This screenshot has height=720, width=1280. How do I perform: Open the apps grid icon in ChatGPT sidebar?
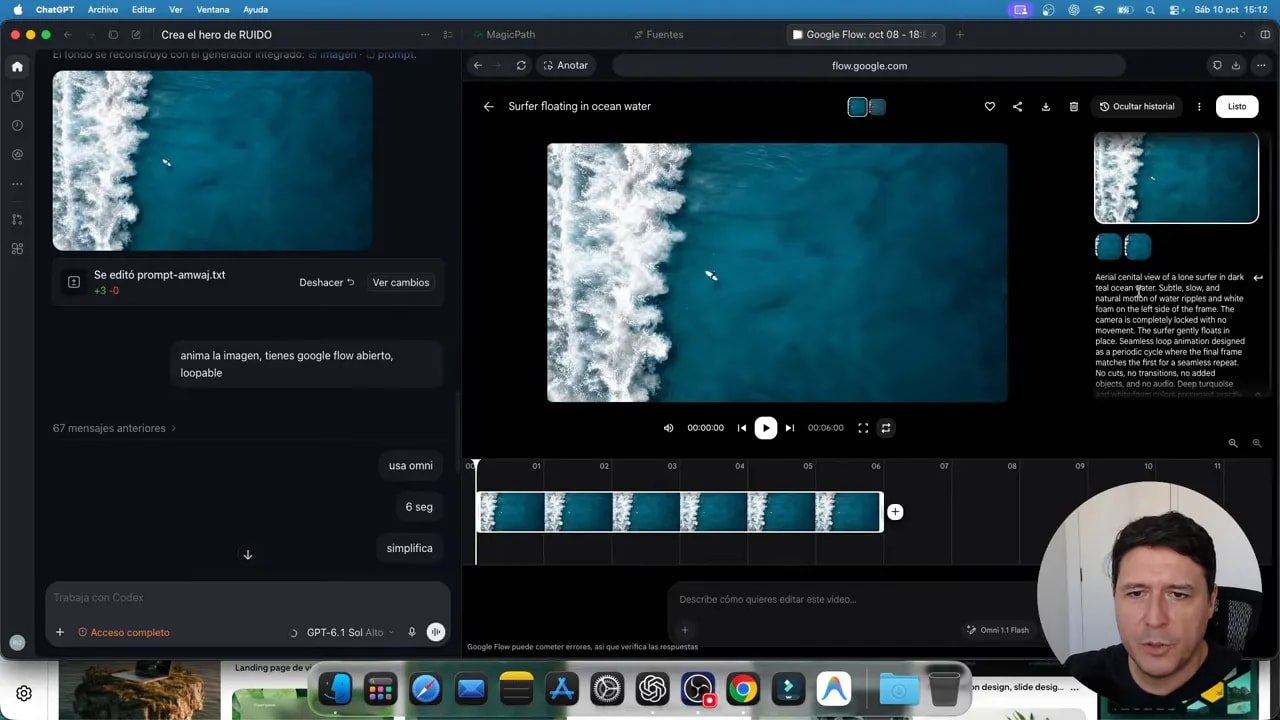coord(17,249)
